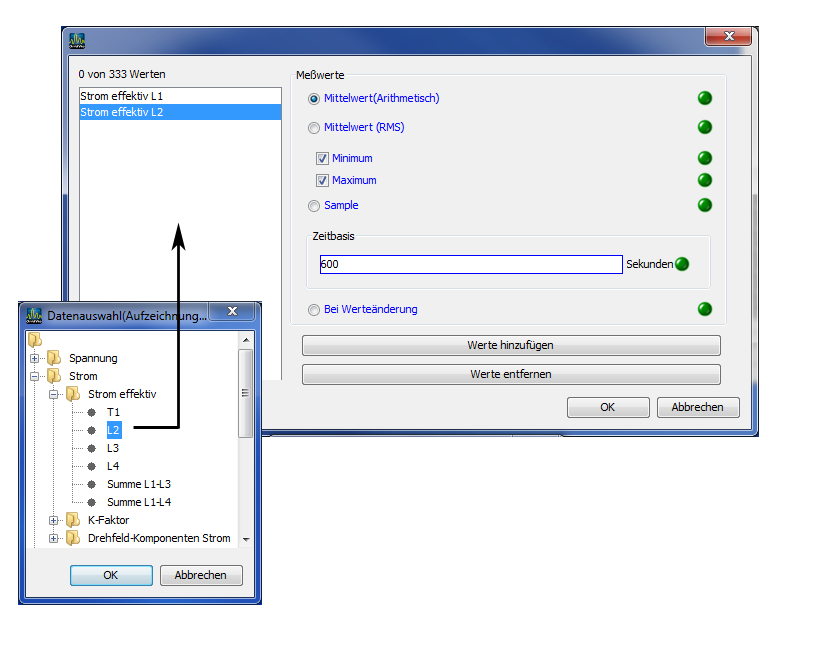Click the root folder icon in data tree

[35, 340]
